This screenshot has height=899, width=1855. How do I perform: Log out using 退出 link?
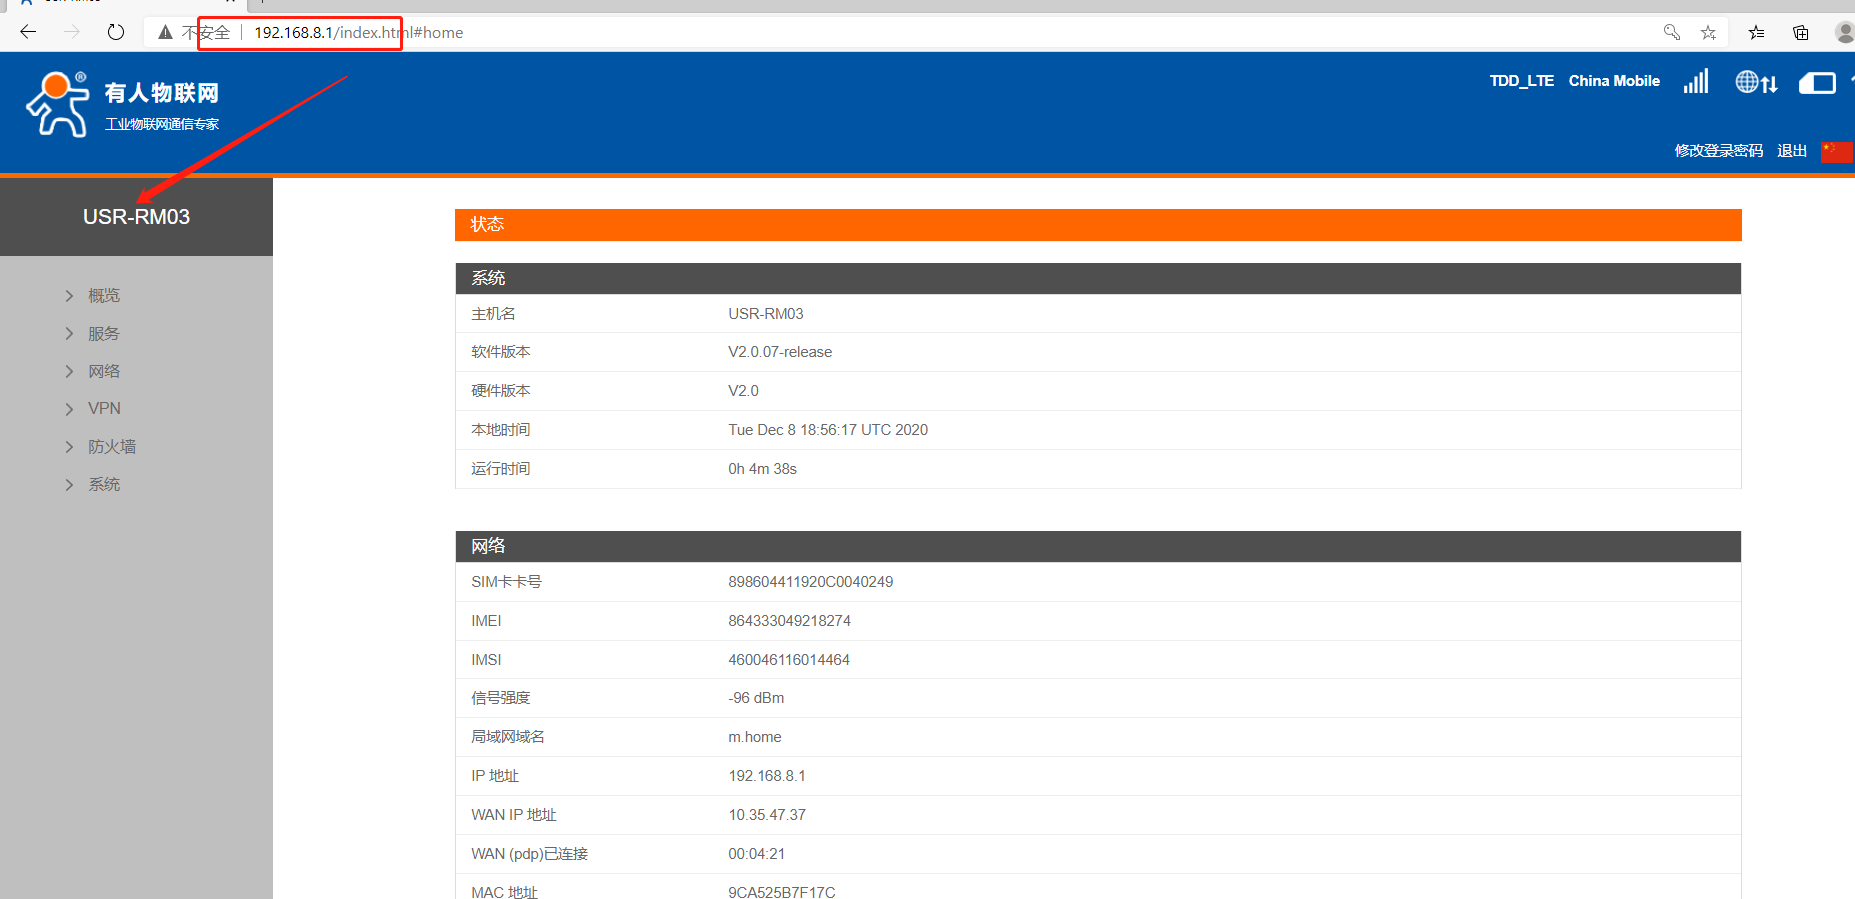coord(1791,151)
